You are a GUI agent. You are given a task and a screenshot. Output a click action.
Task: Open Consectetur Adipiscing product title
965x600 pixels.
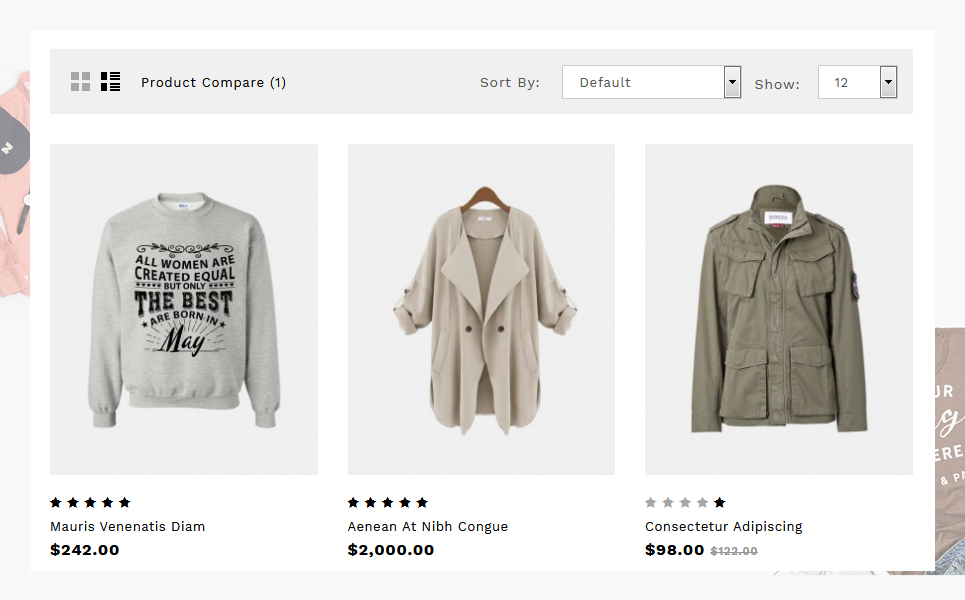point(723,527)
